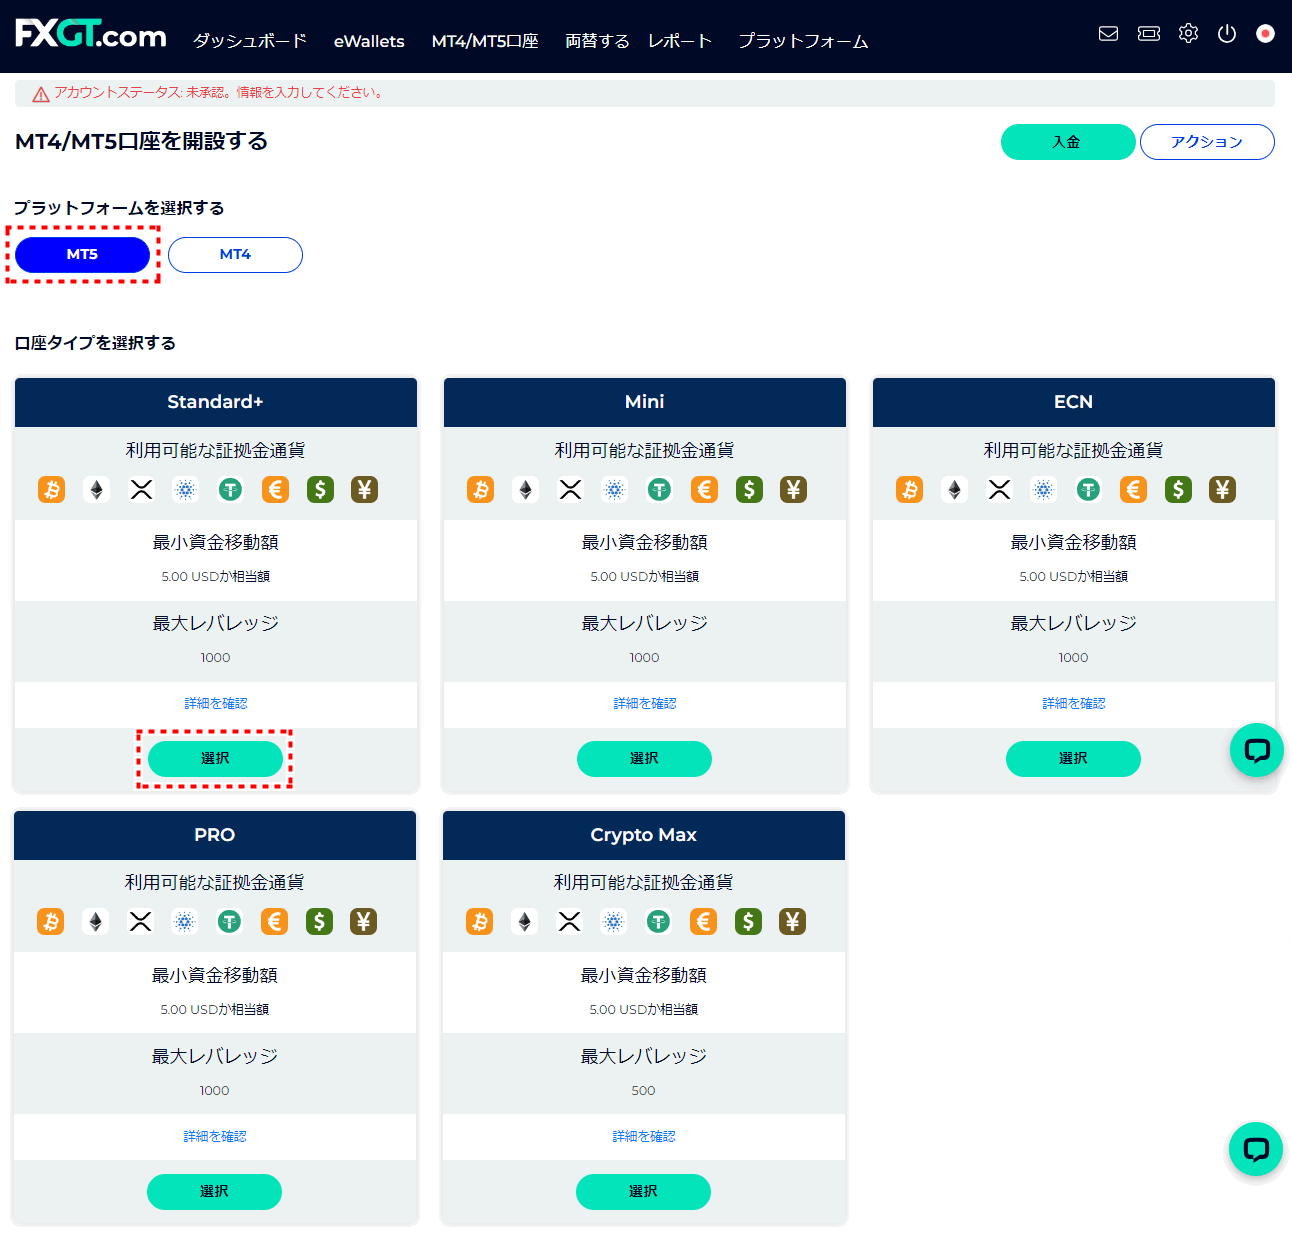Choose 選択 for Standard+ account

[x=215, y=759]
